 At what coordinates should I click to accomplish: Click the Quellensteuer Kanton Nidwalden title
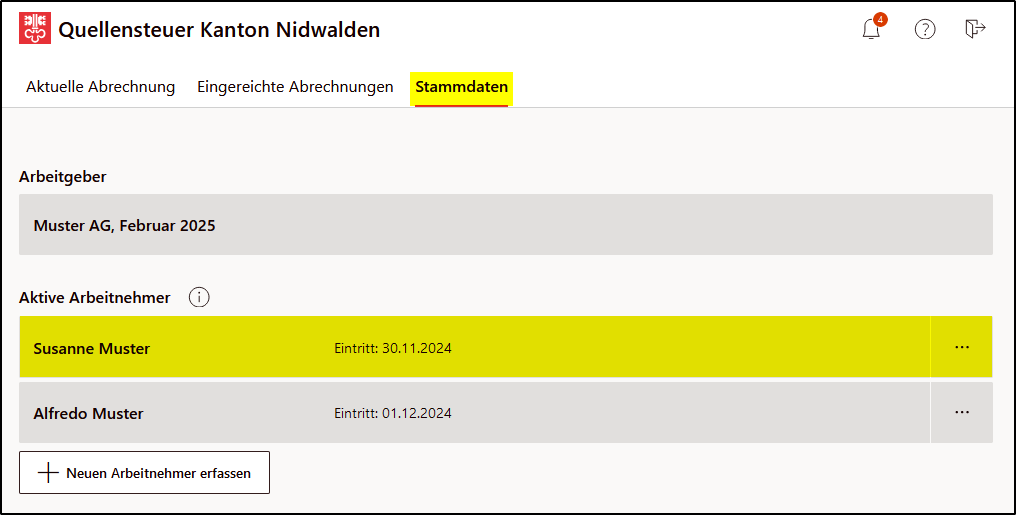point(219,30)
